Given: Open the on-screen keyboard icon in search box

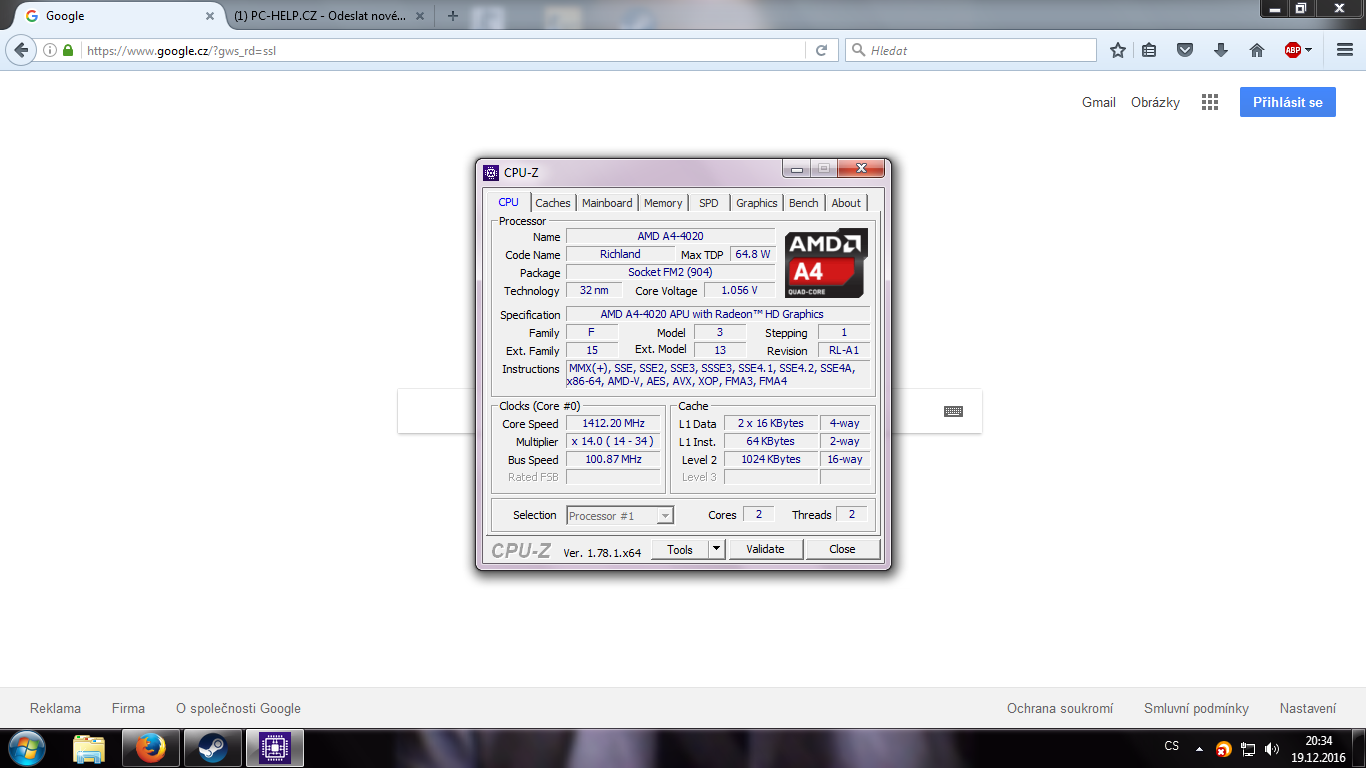Looking at the screenshot, I should [953, 411].
